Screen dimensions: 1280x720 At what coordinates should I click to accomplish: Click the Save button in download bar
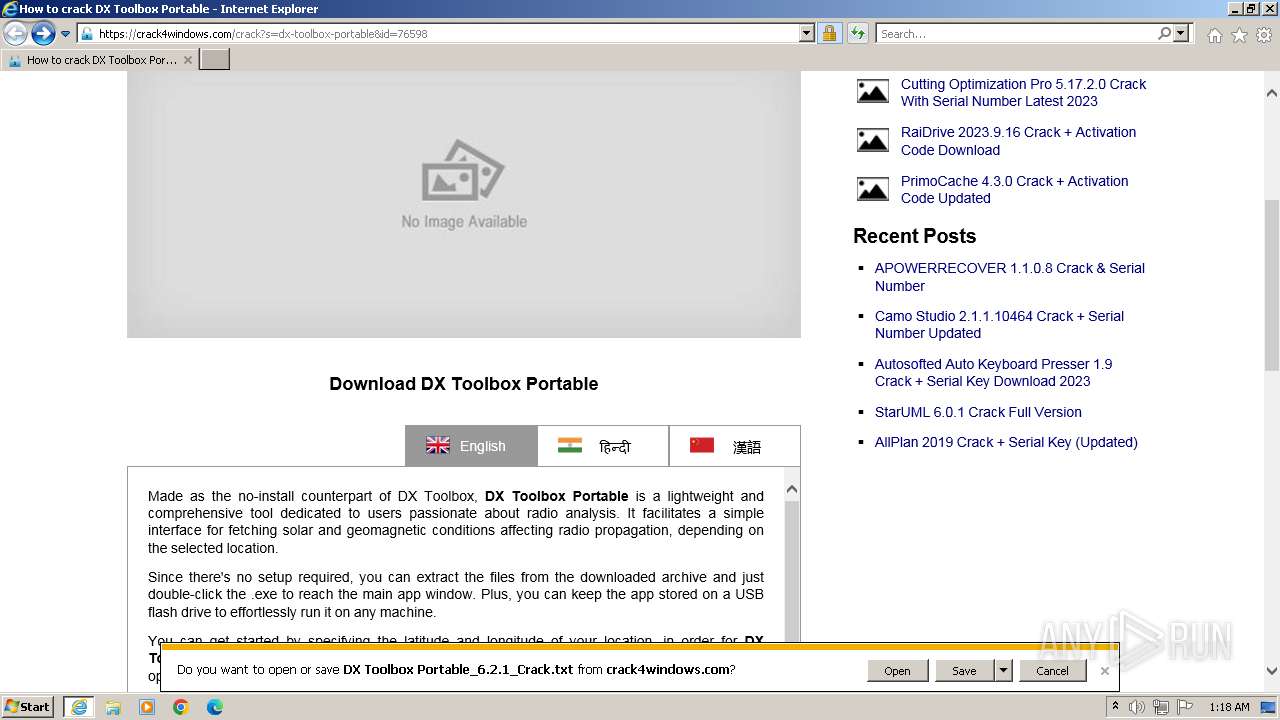click(x=964, y=671)
